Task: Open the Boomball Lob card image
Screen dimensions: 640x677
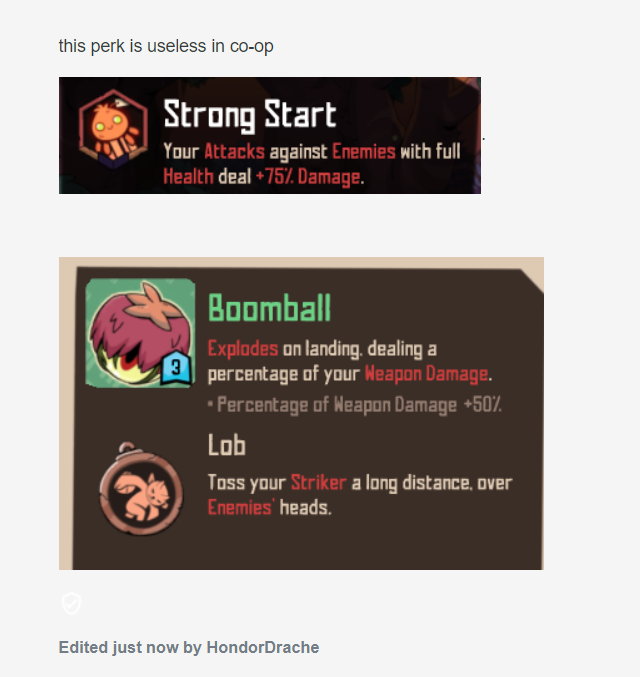Action: pyautogui.click(x=301, y=413)
